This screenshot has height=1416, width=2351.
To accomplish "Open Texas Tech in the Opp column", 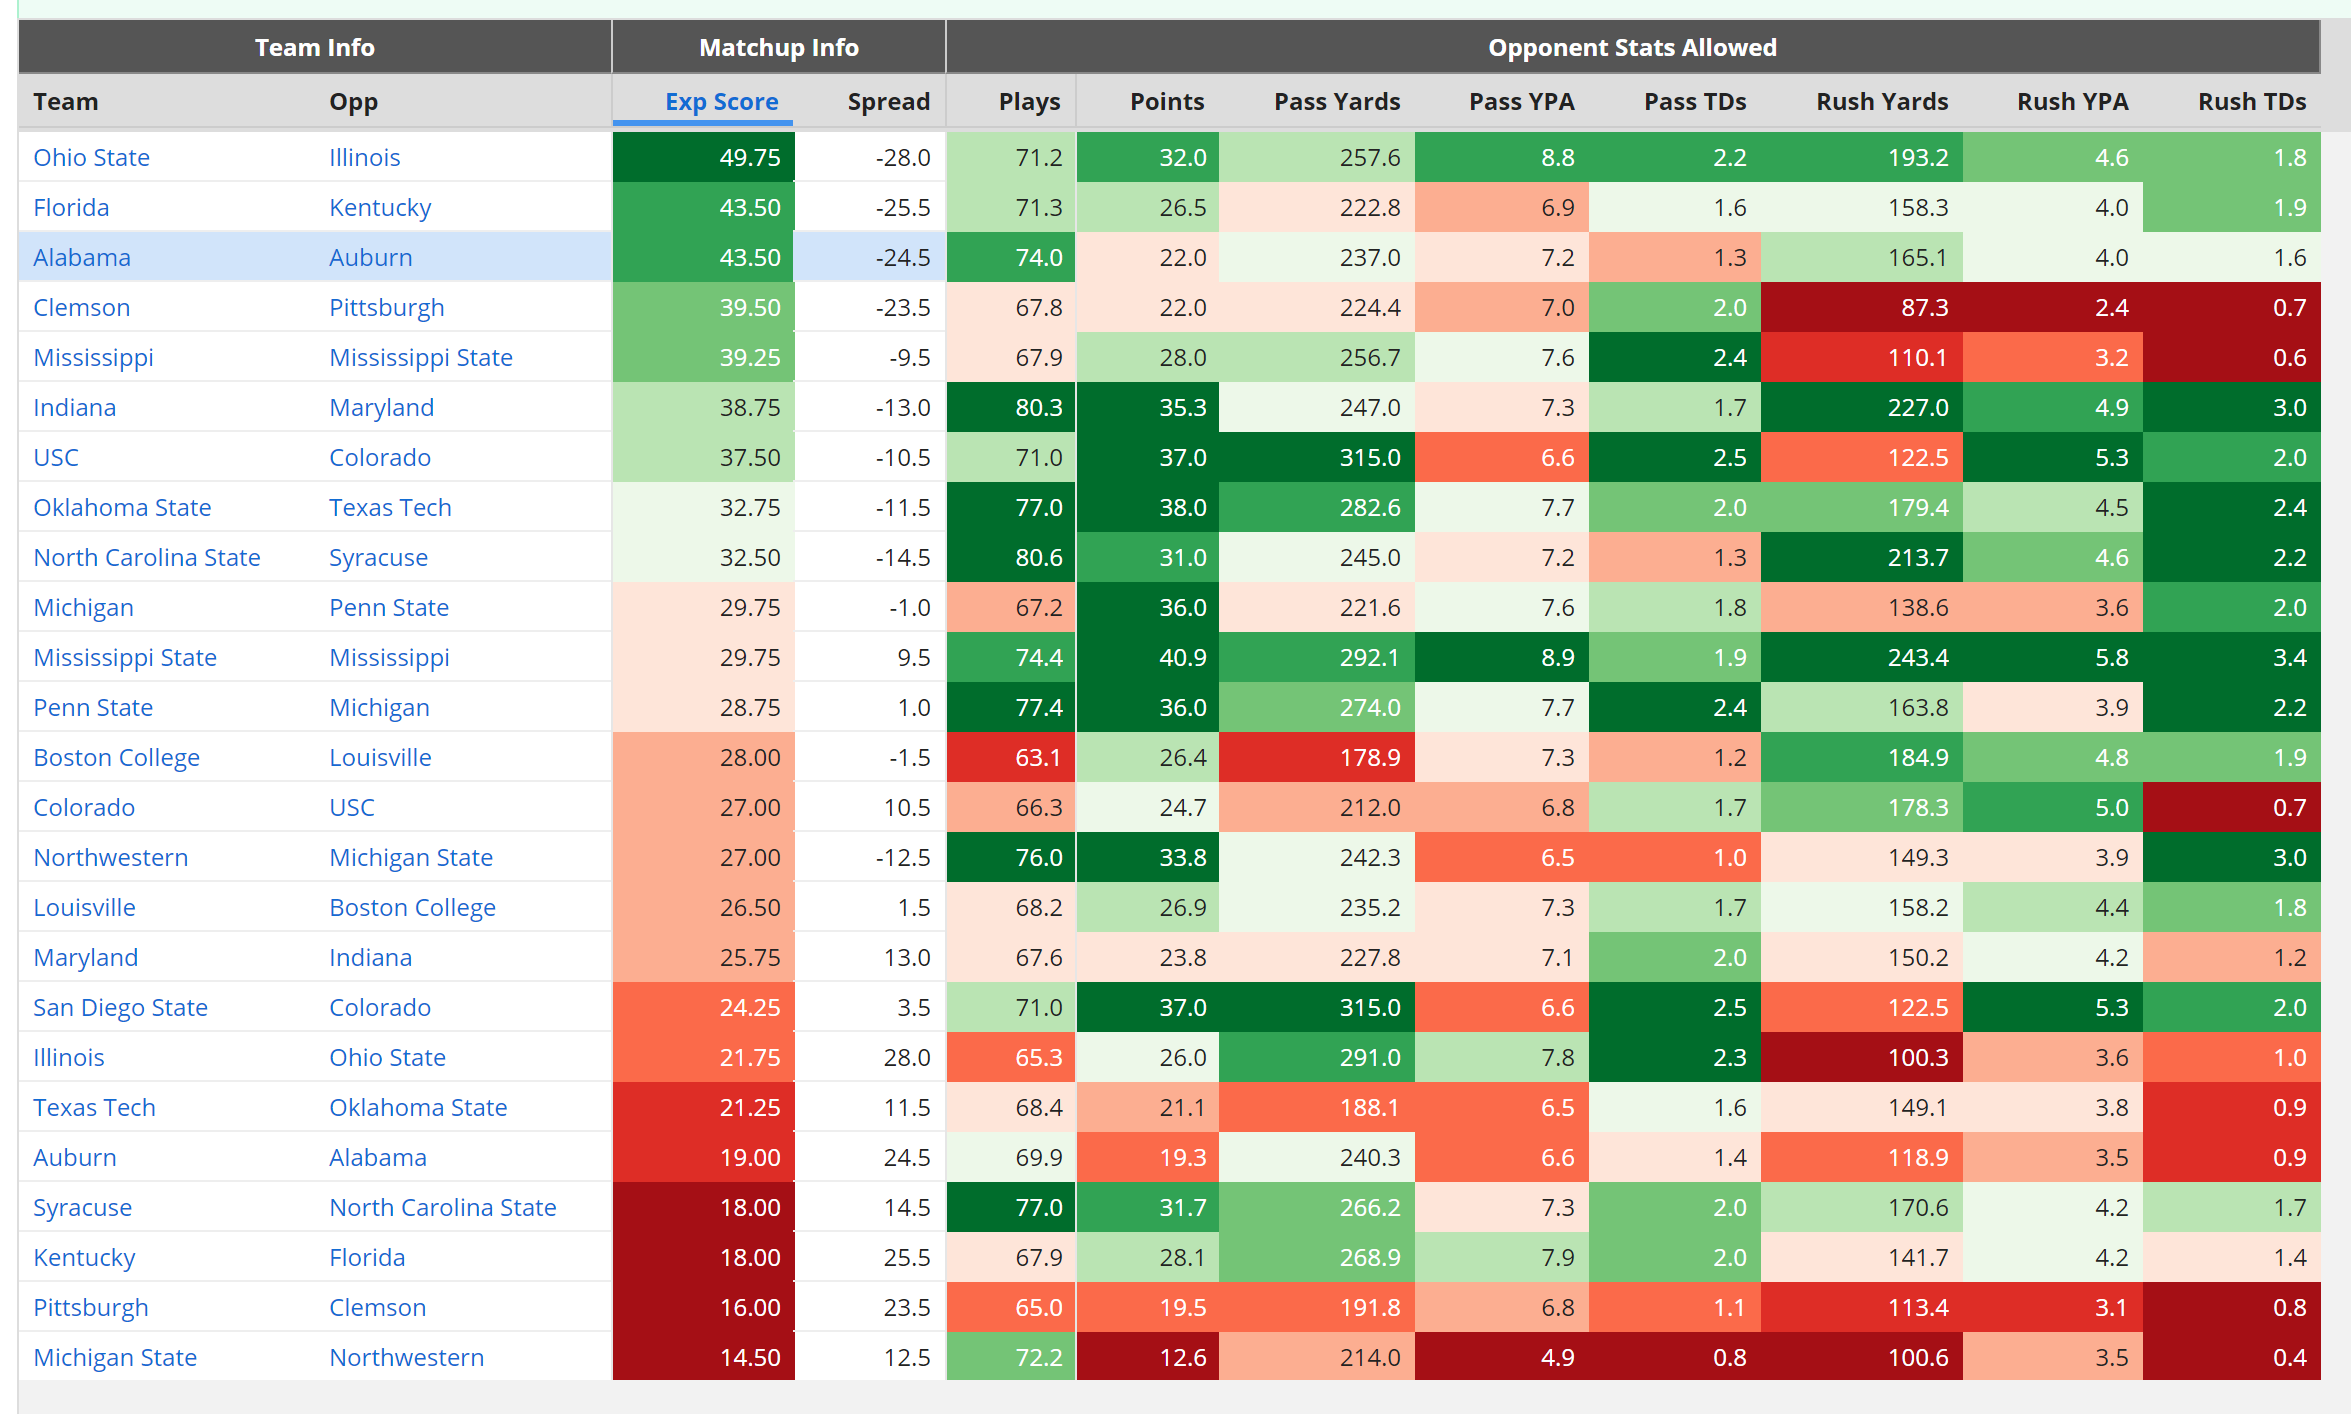I will pos(390,507).
